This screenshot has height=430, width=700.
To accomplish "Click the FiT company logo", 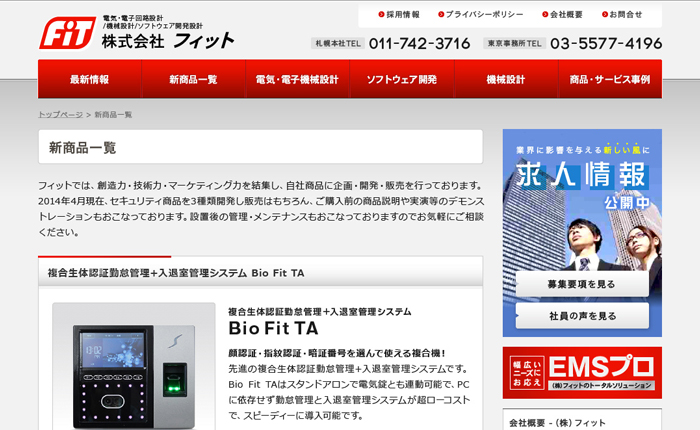I will [68, 33].
